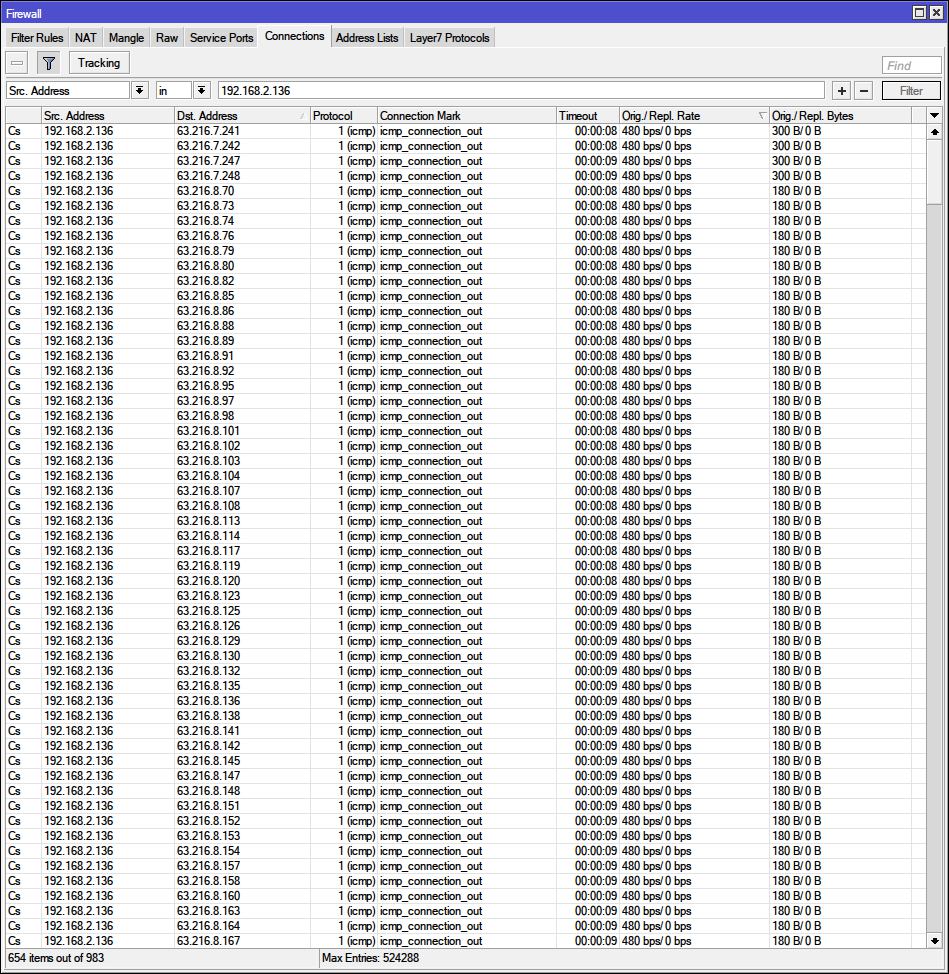This screenshot has height=974, width=949.
Task: Sort by Timeout column header
Action: pyautogui.click(x=588, y=116)
